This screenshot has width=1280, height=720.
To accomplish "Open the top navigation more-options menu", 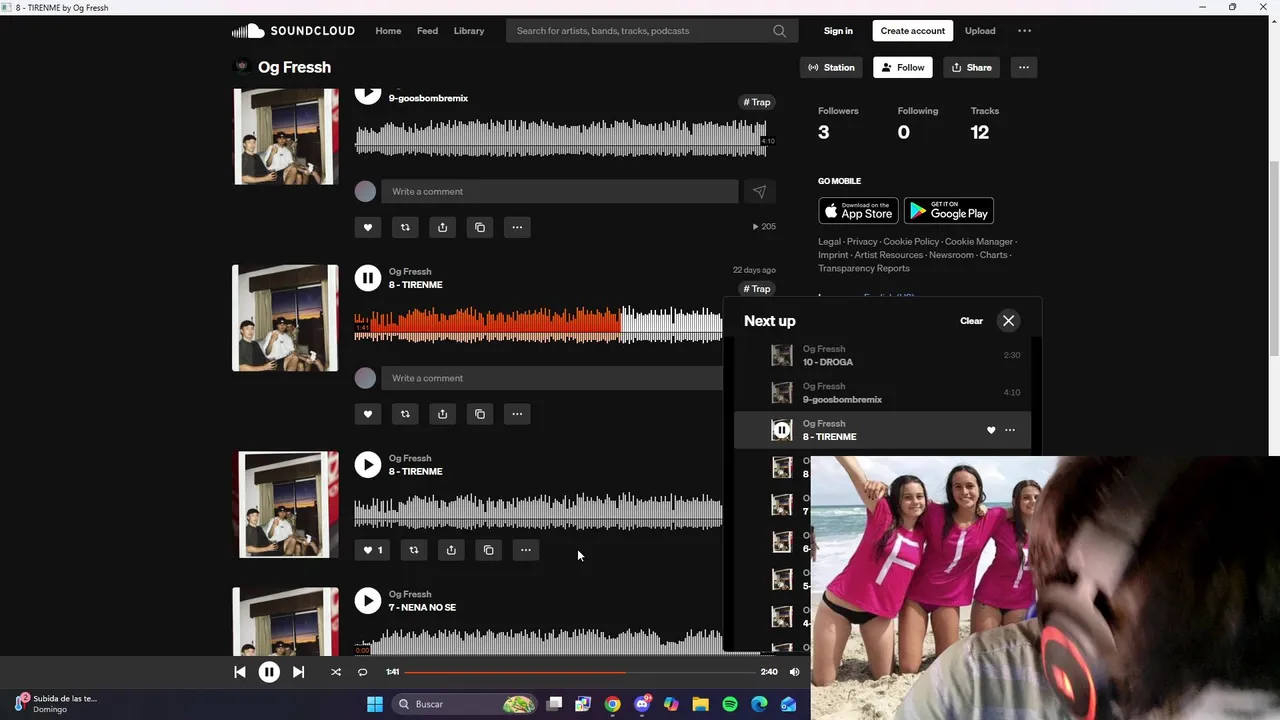I will click(1024, 31).
